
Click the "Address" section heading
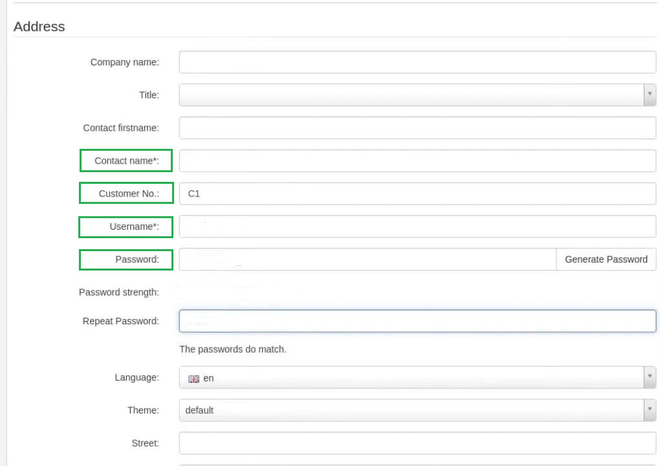tap(39, 26)
